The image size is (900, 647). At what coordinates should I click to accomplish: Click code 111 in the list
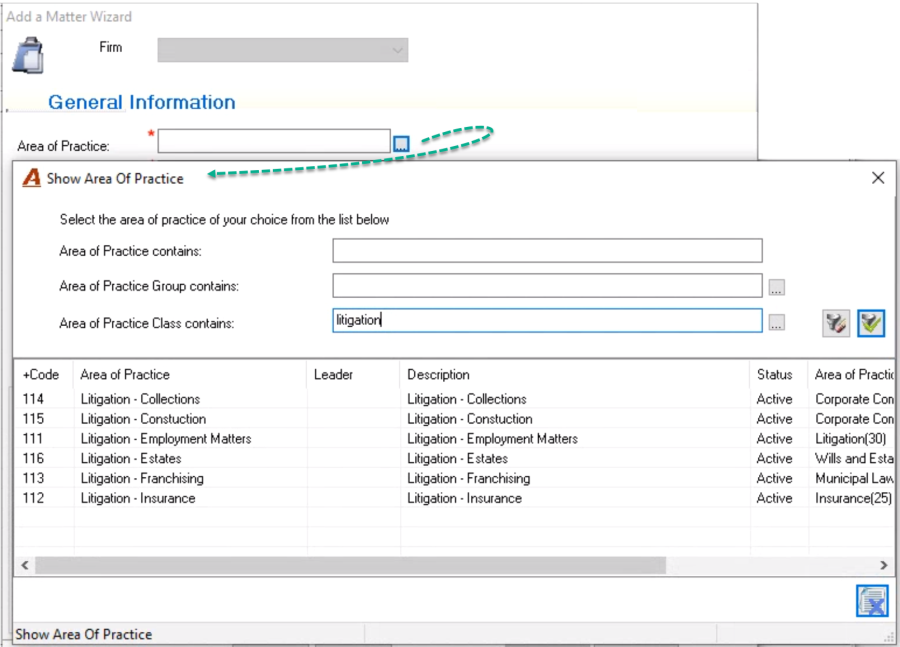(x=33, y=439)
